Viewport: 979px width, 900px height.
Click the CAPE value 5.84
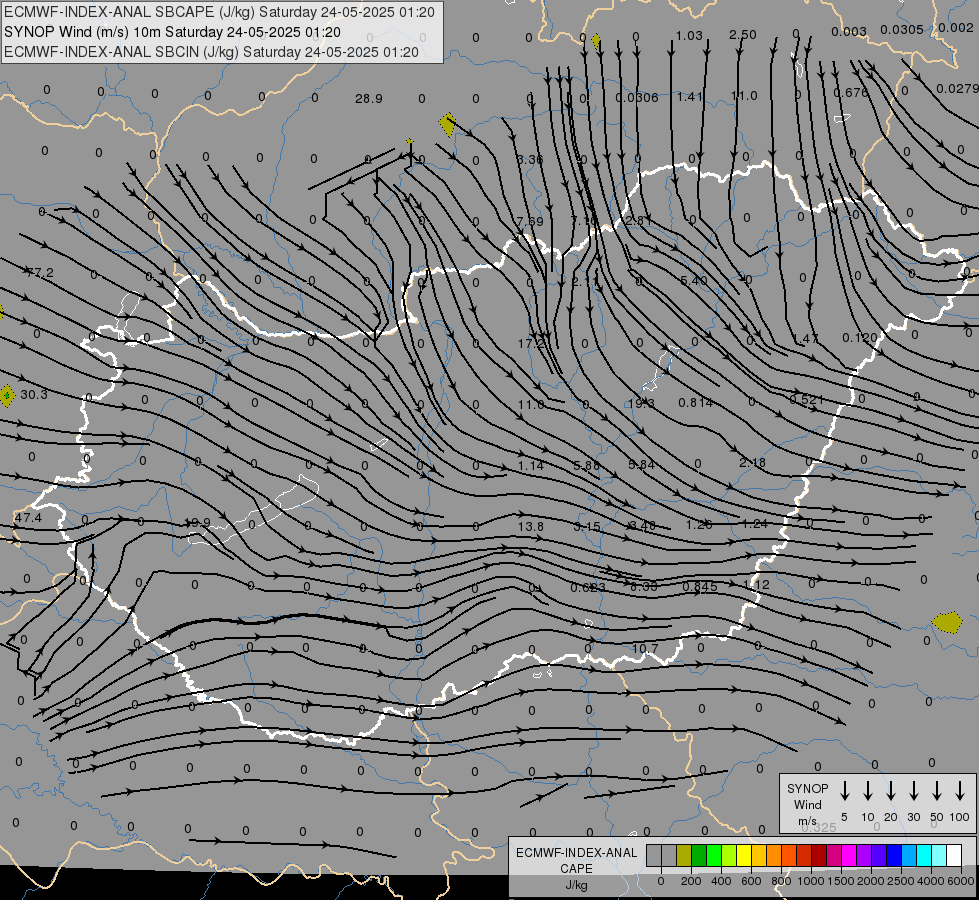click(641, 465)
